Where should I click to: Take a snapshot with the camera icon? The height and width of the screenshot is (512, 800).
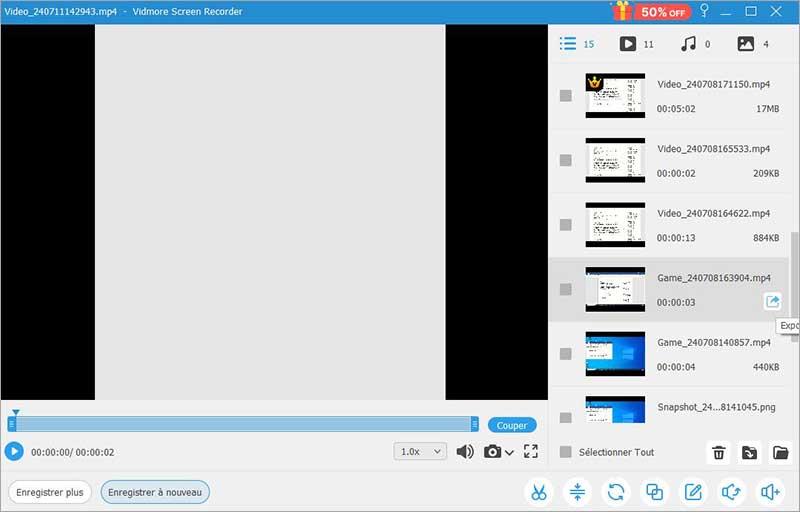click(x=492, y=451)
